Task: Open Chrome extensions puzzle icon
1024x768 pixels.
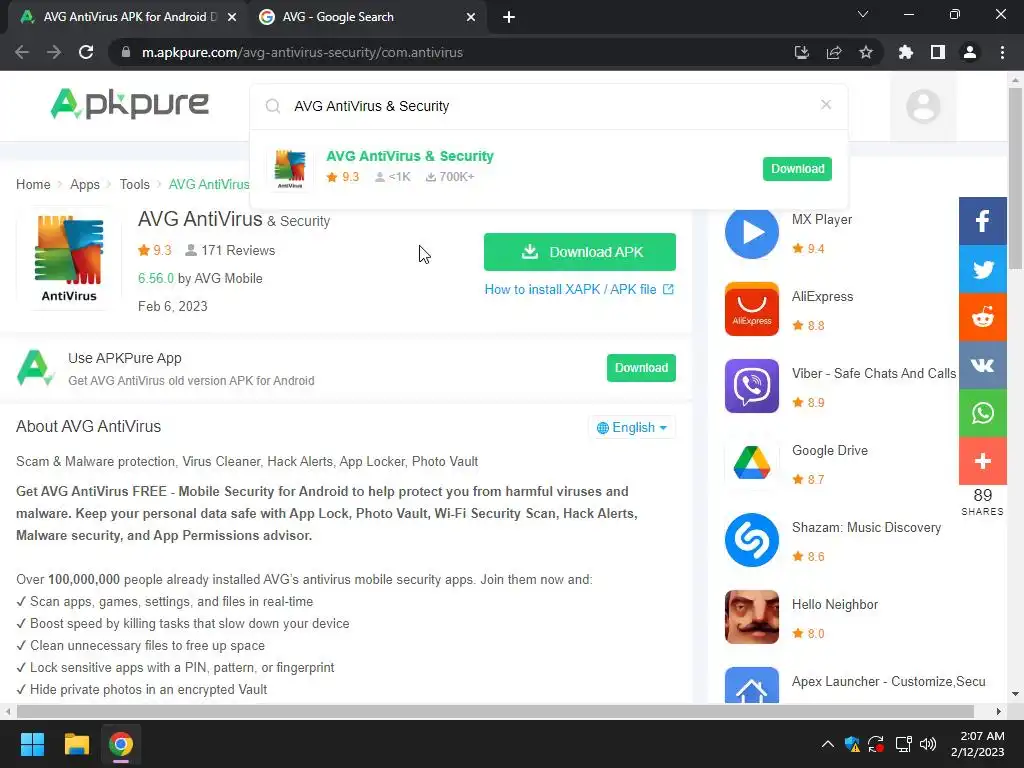Action: point(905,52)
